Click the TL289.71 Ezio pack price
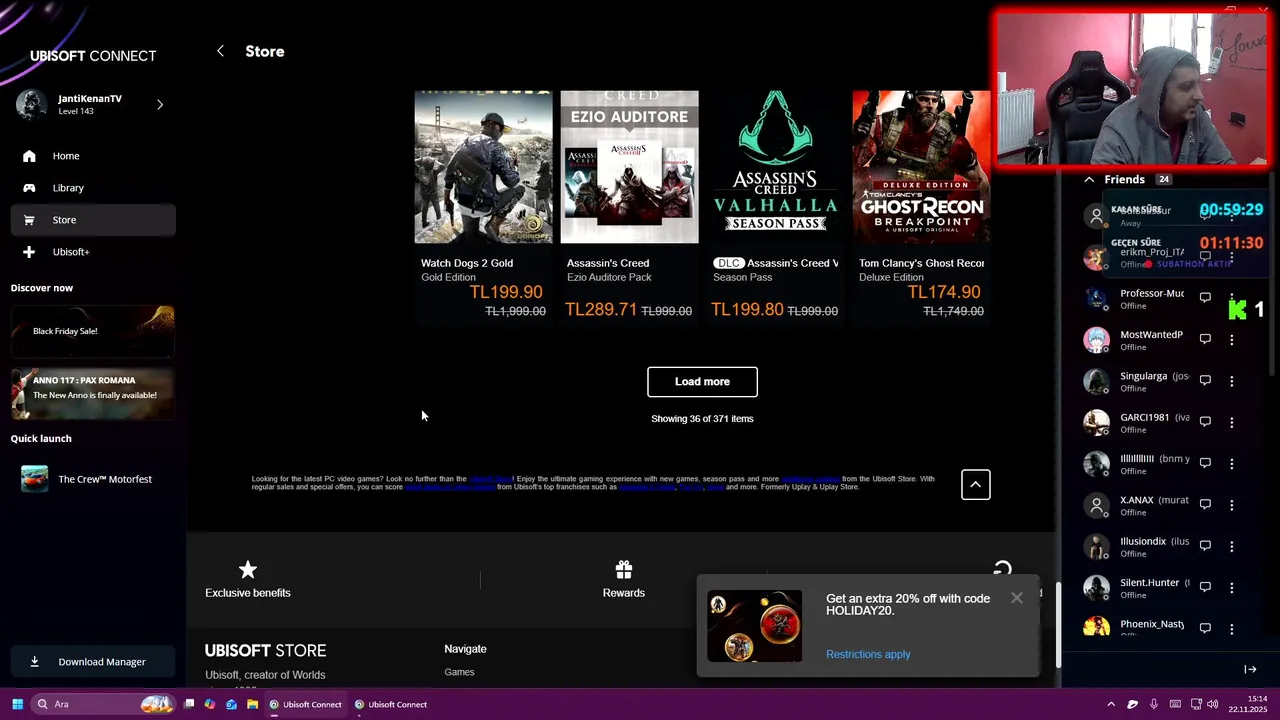 (x=601, y=310)
